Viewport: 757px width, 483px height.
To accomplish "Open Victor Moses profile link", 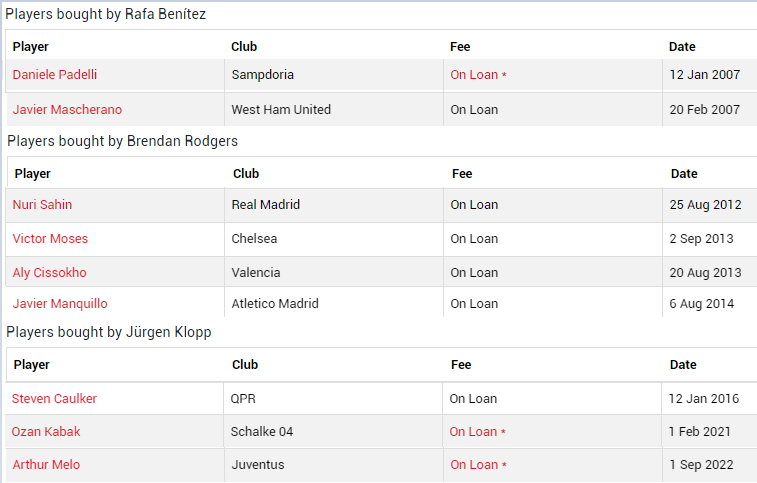I will coord(50,239).
